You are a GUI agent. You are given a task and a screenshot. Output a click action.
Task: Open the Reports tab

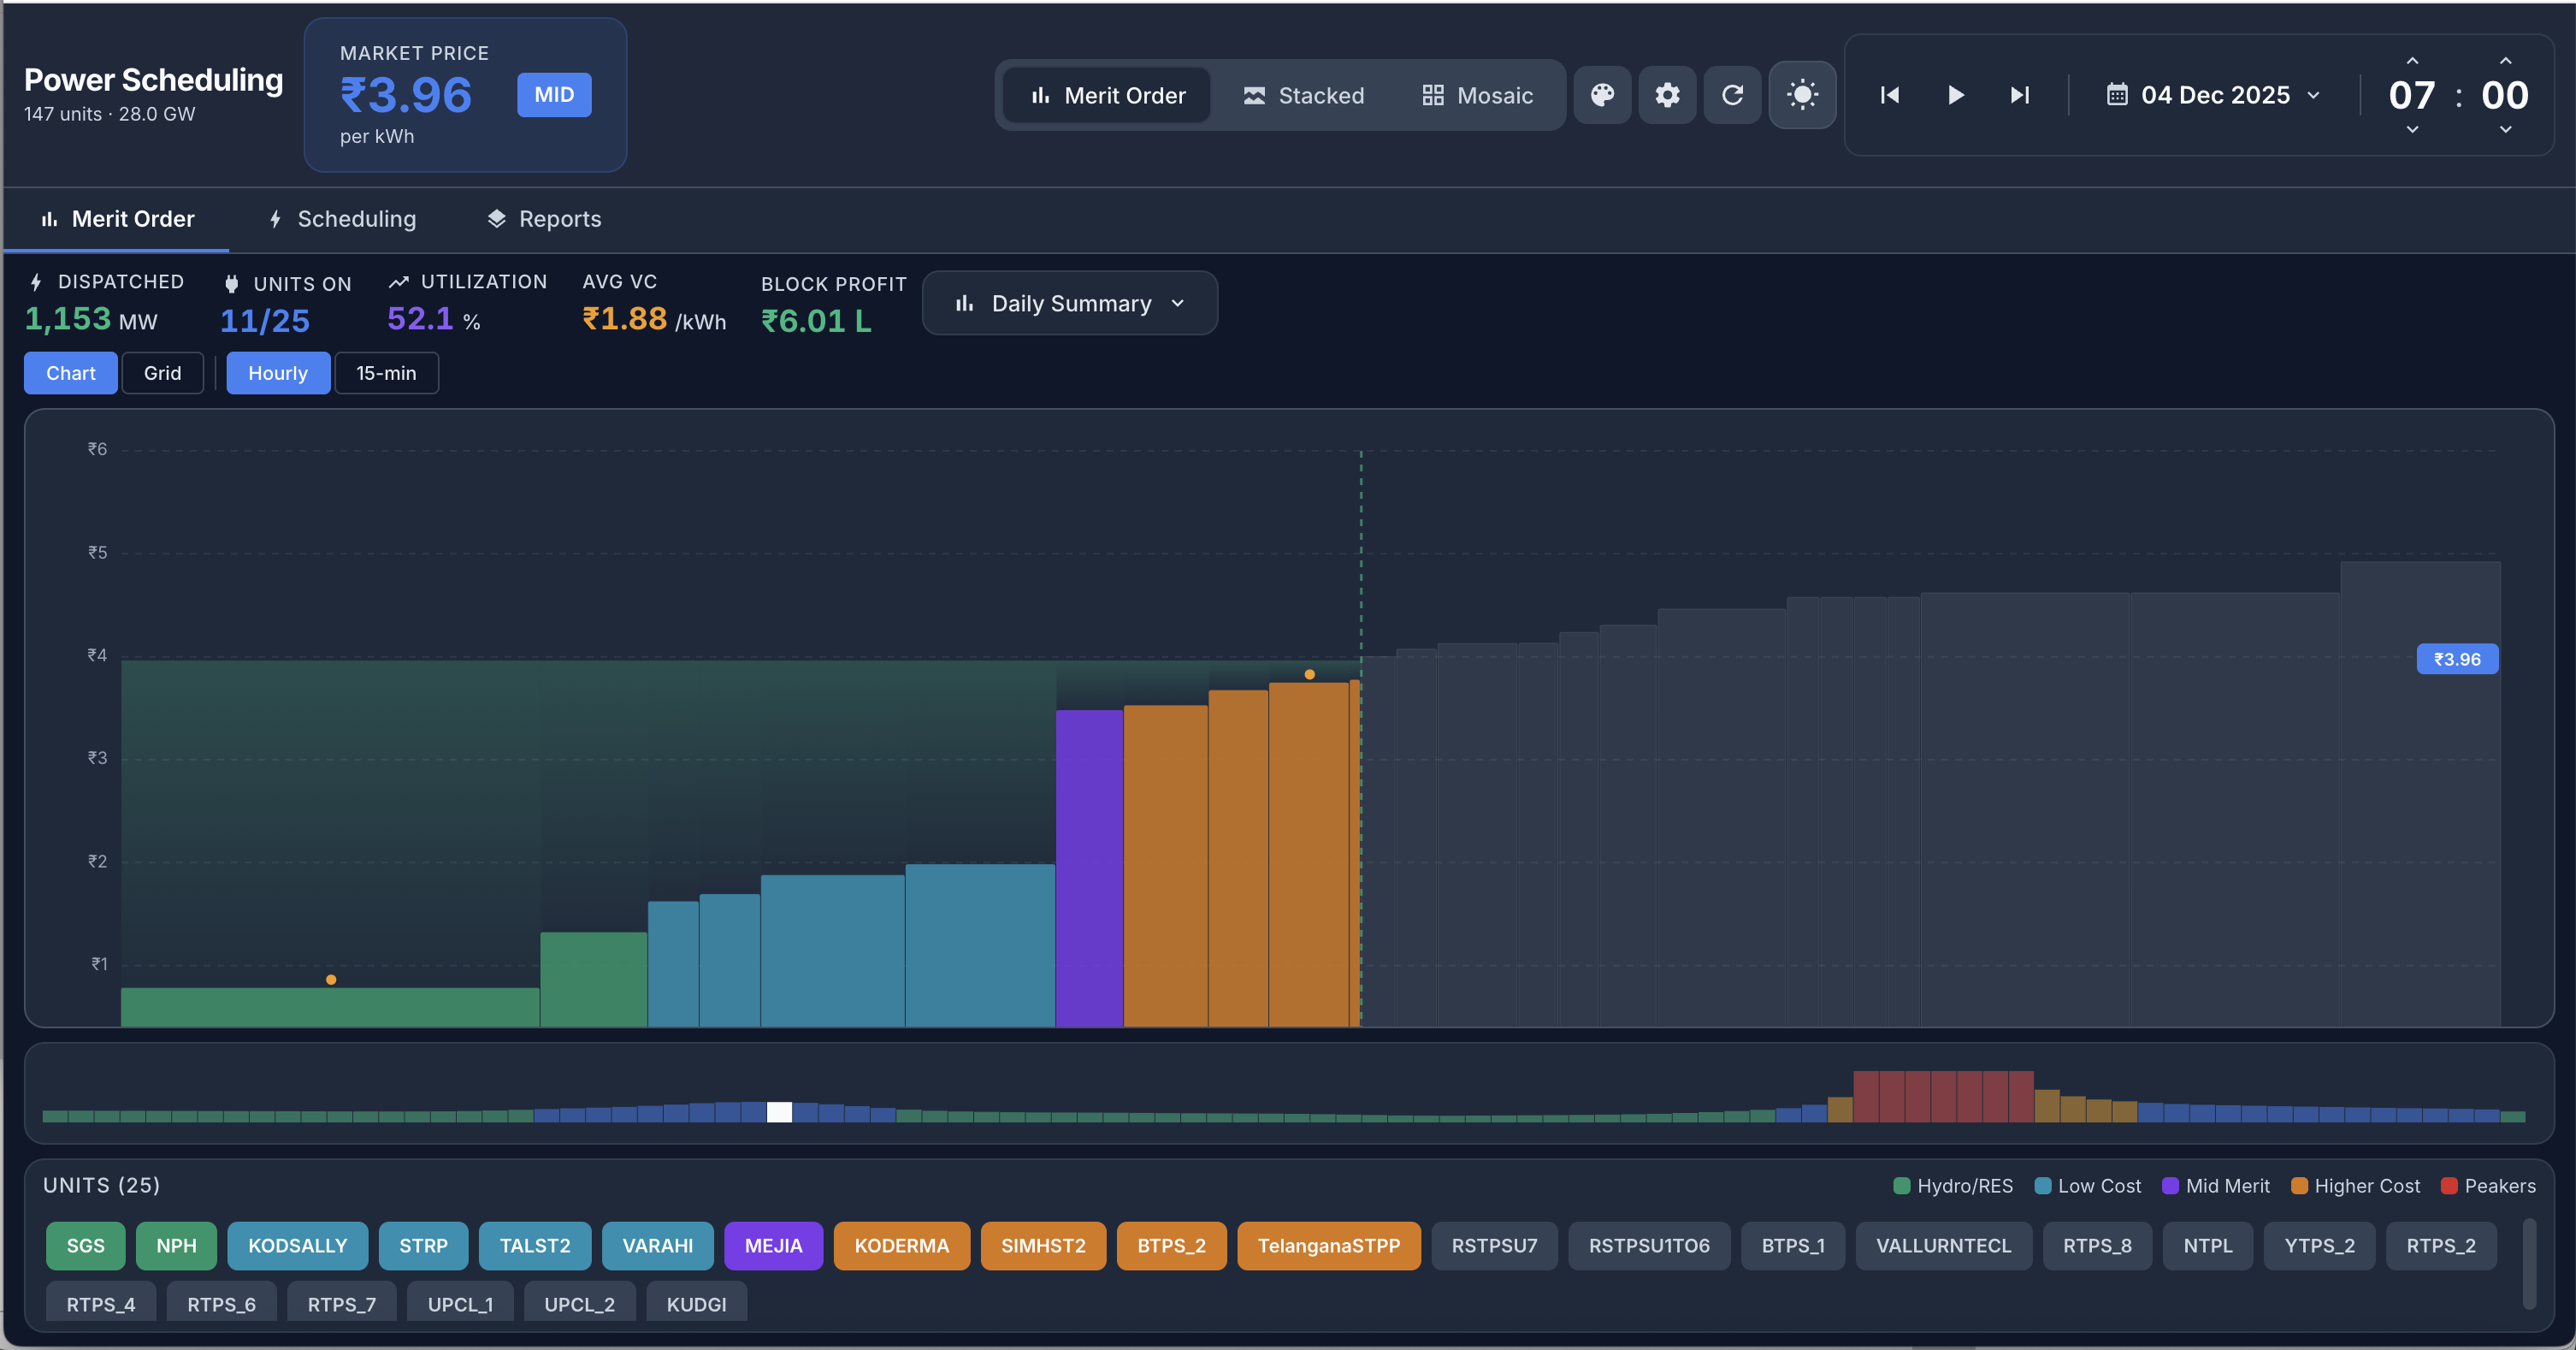point(544,219)
